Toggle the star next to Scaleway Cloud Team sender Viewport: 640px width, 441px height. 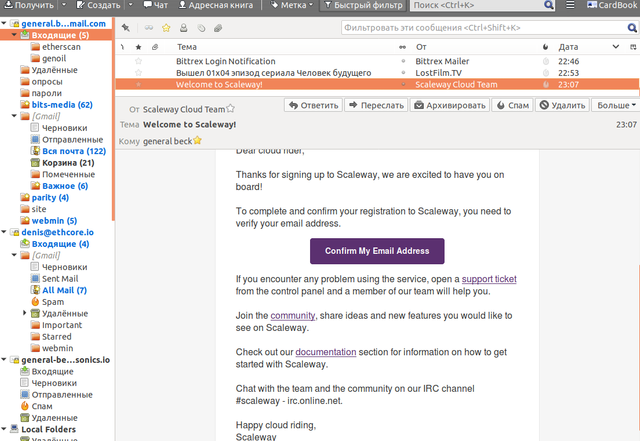pyautogui.click(x=231, y=108)
